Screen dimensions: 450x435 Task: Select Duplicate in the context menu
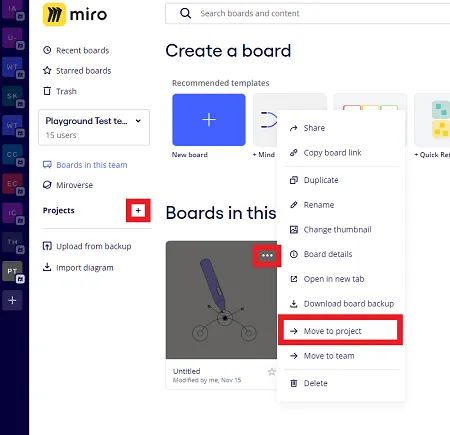point(341,180)
